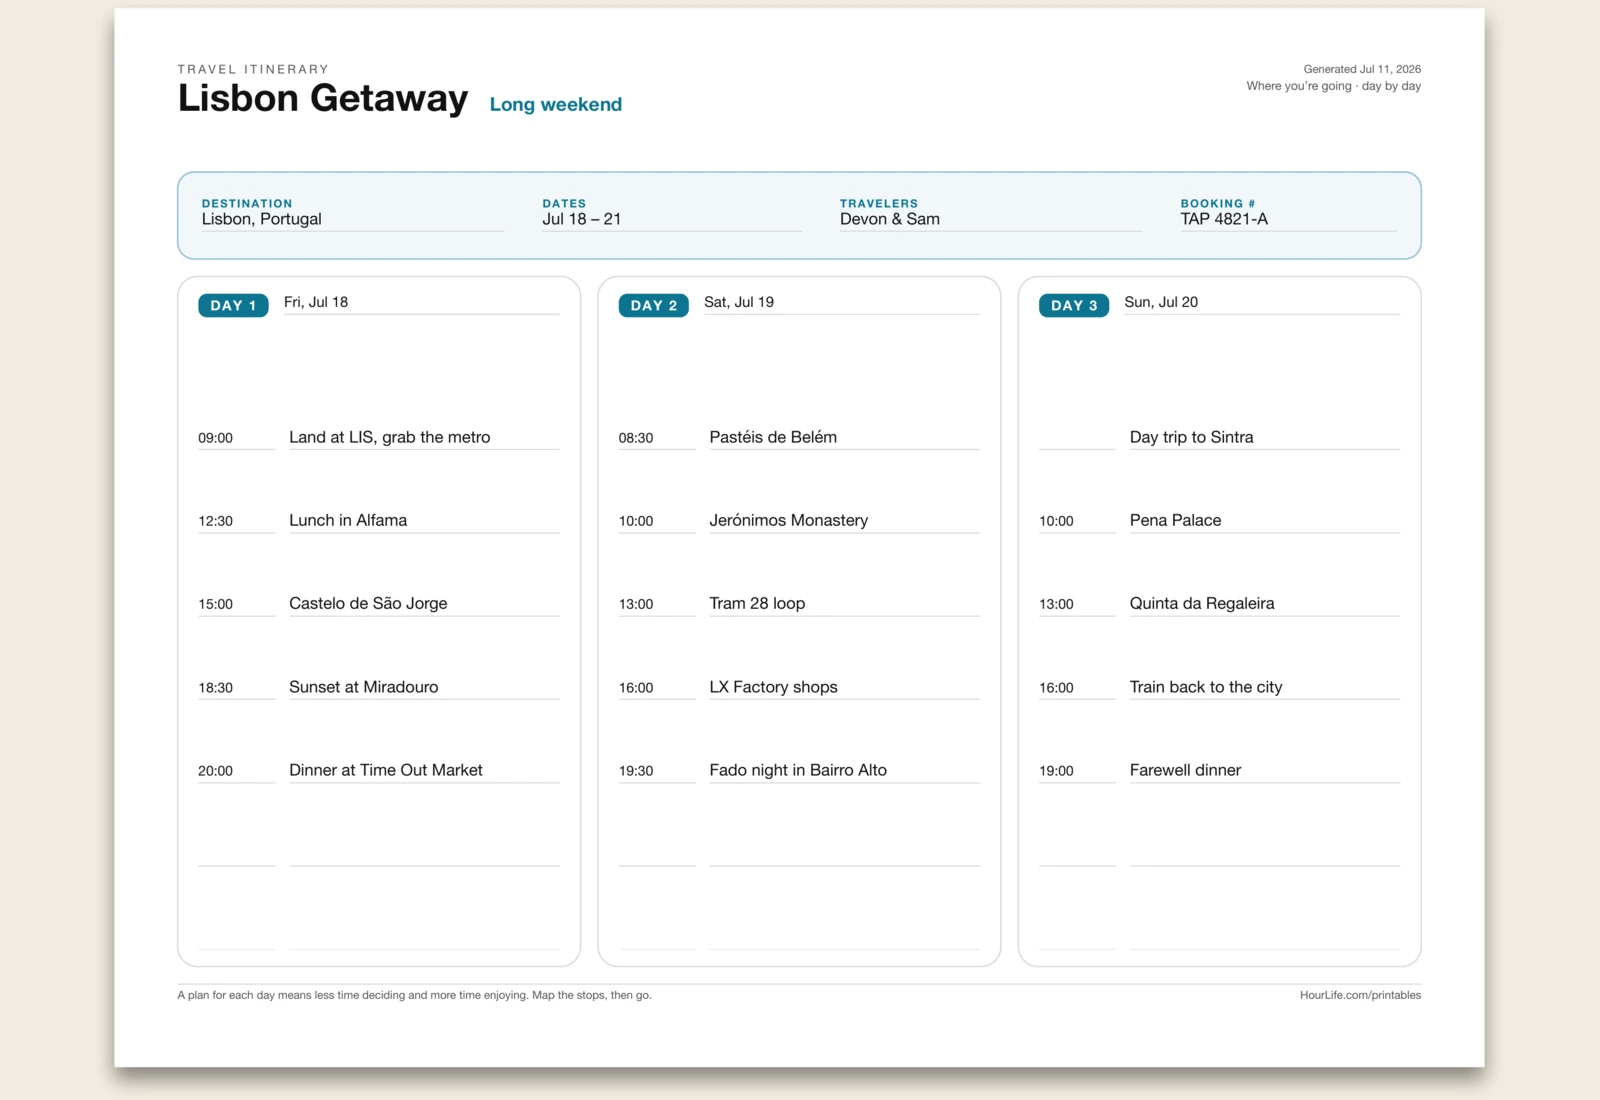Screen dimensions: 1600x1100
Task: Click the 18:30 time entry
Action: 216,688
